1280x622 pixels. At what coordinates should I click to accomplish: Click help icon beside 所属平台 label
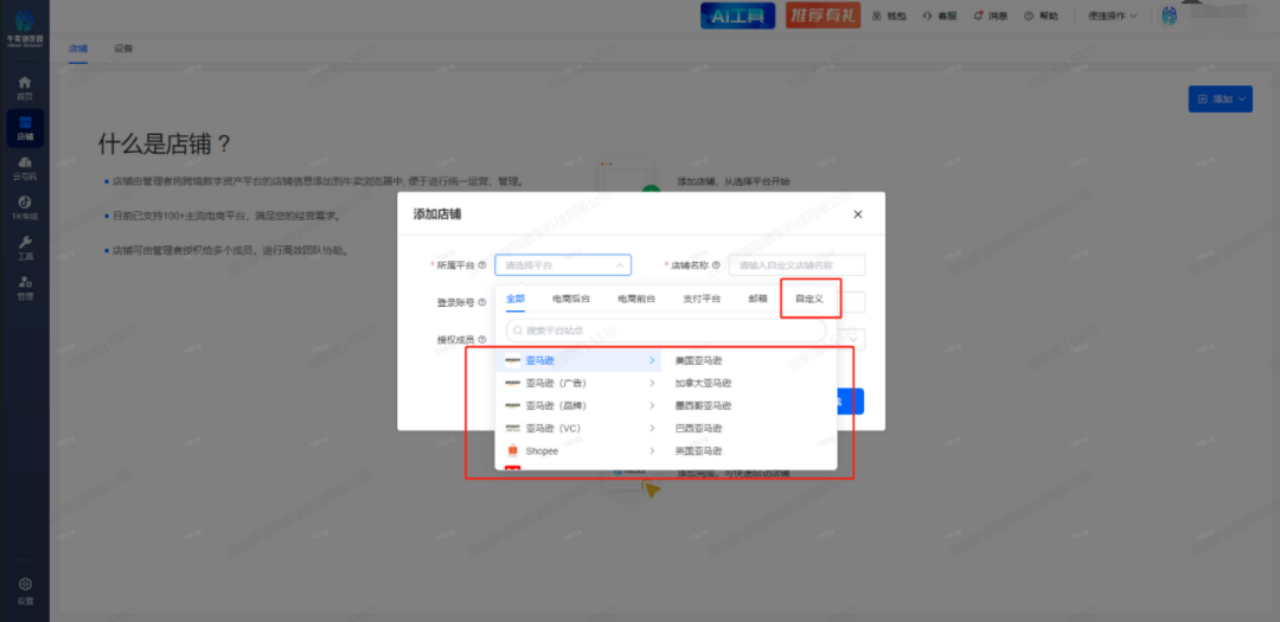(x=482, y=265)
